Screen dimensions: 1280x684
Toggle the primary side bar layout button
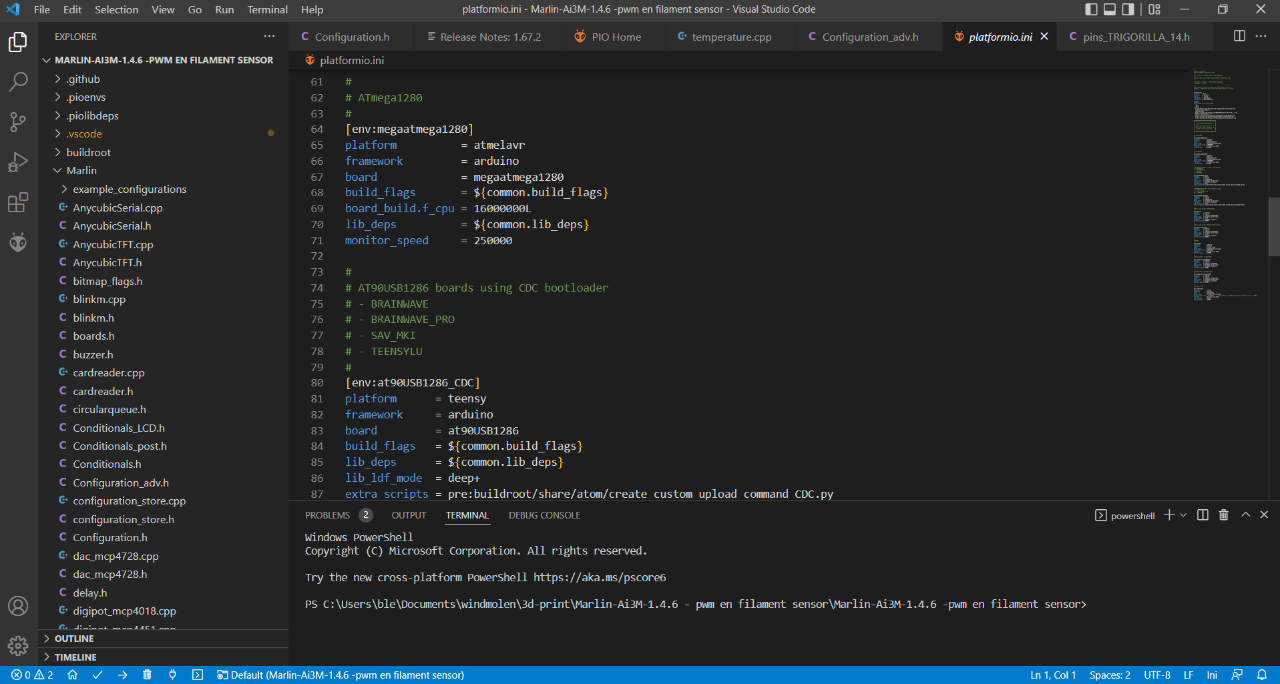point(1091,9)
